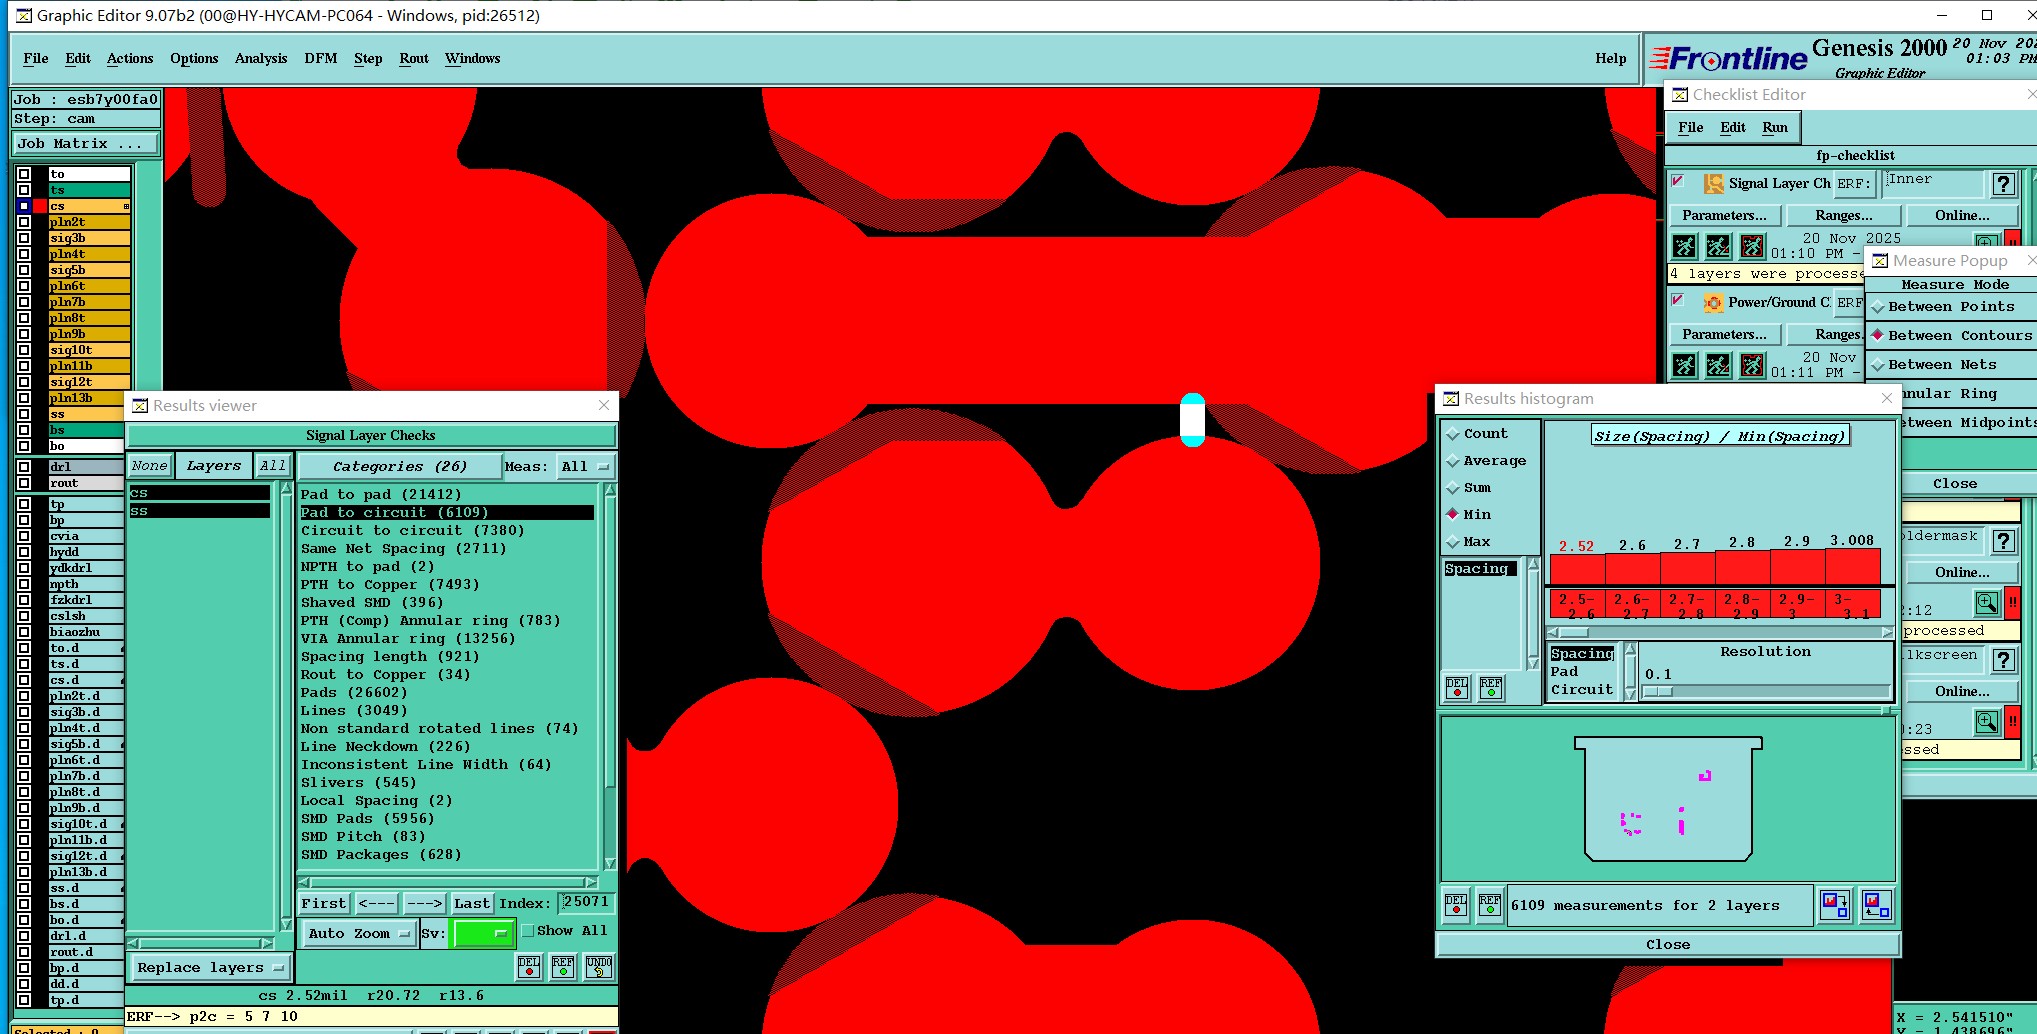Go to next result with ---> button
2037x1034 pixels.
tap(424, 903)
